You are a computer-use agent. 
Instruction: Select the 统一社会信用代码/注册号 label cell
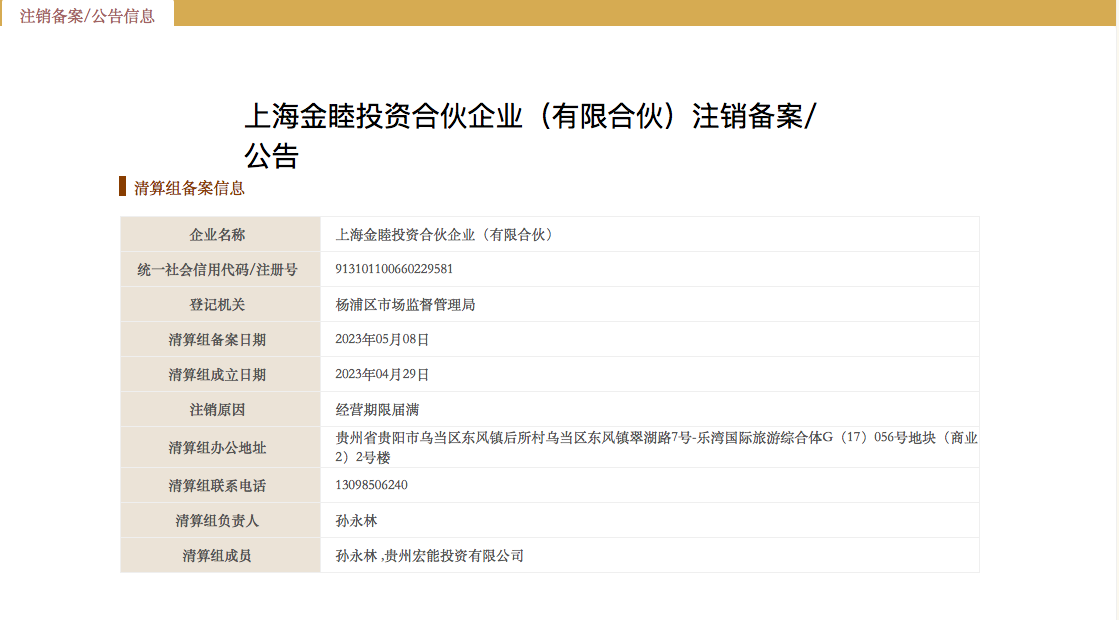tap(218, 270)
